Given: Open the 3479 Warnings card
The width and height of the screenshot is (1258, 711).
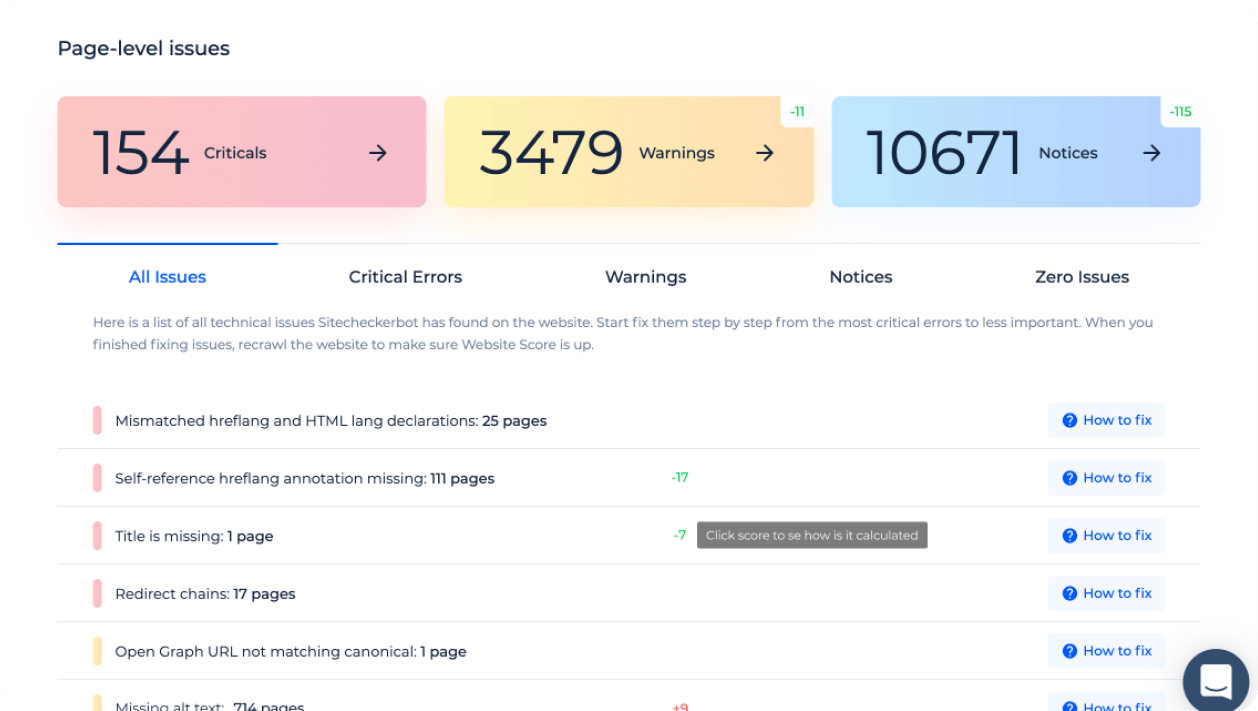Looking at the screenshot, I should 628,152.
